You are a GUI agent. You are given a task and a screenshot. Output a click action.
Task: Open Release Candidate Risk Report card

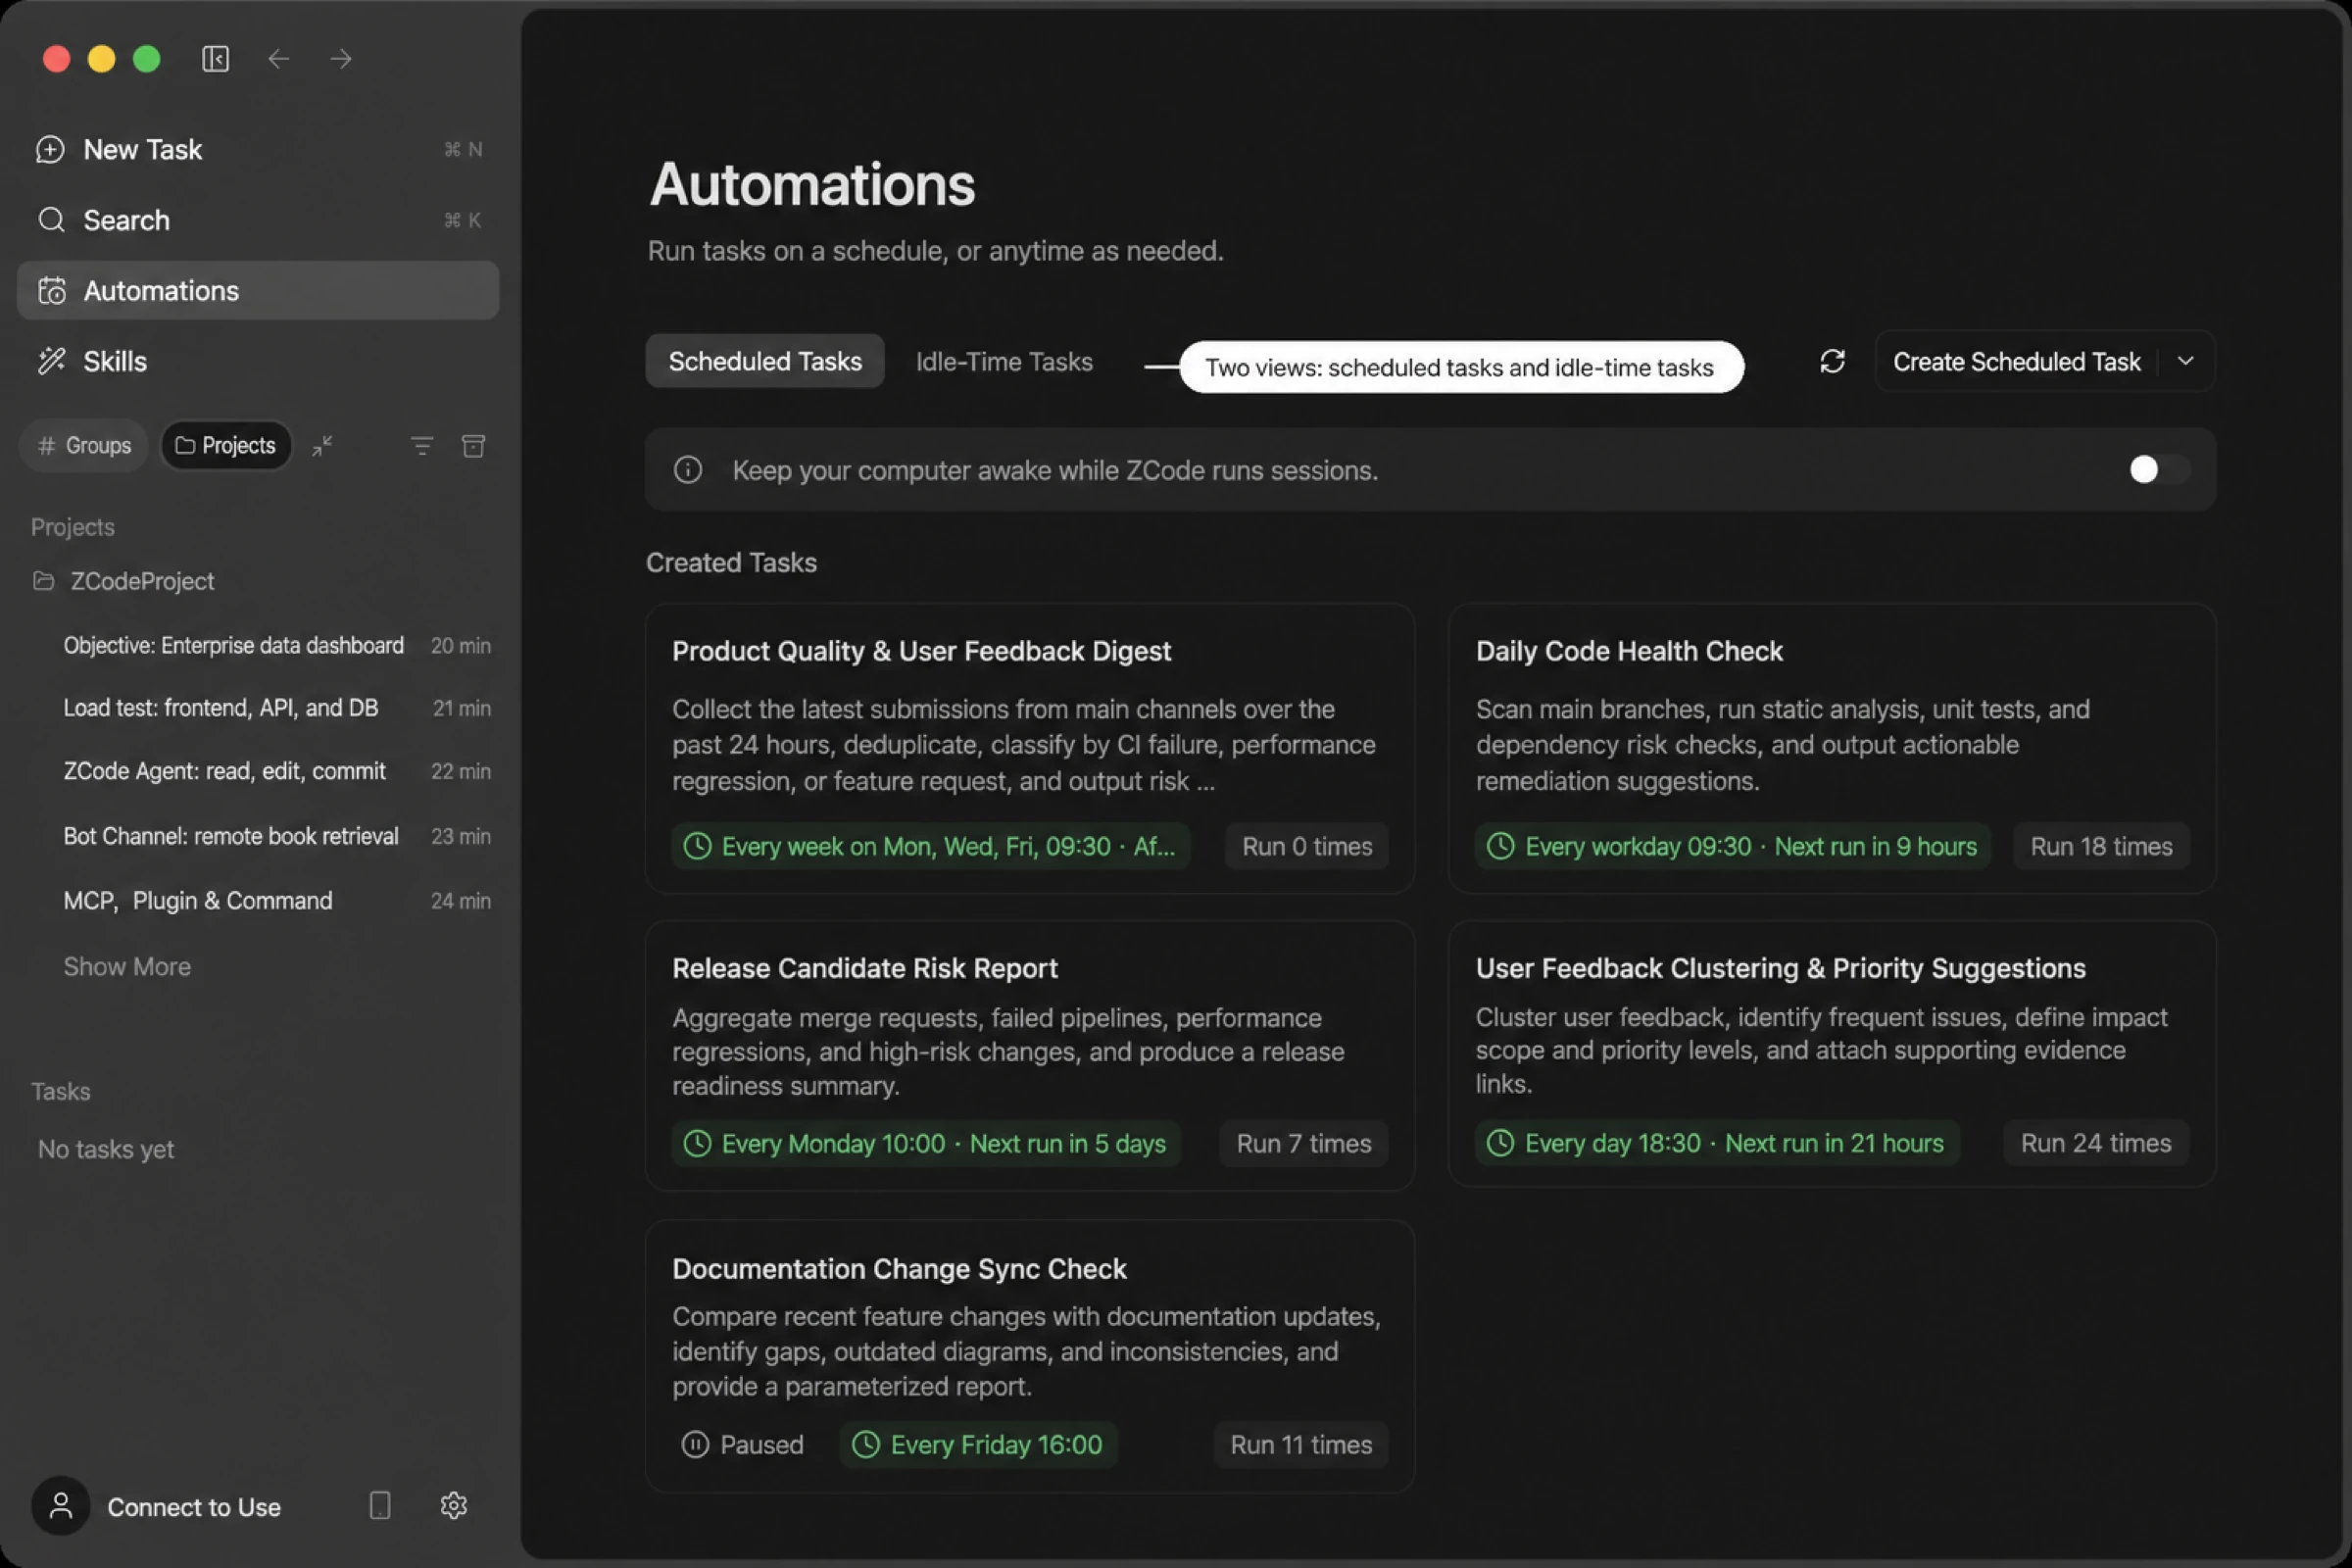(x=1030, y=1056)
